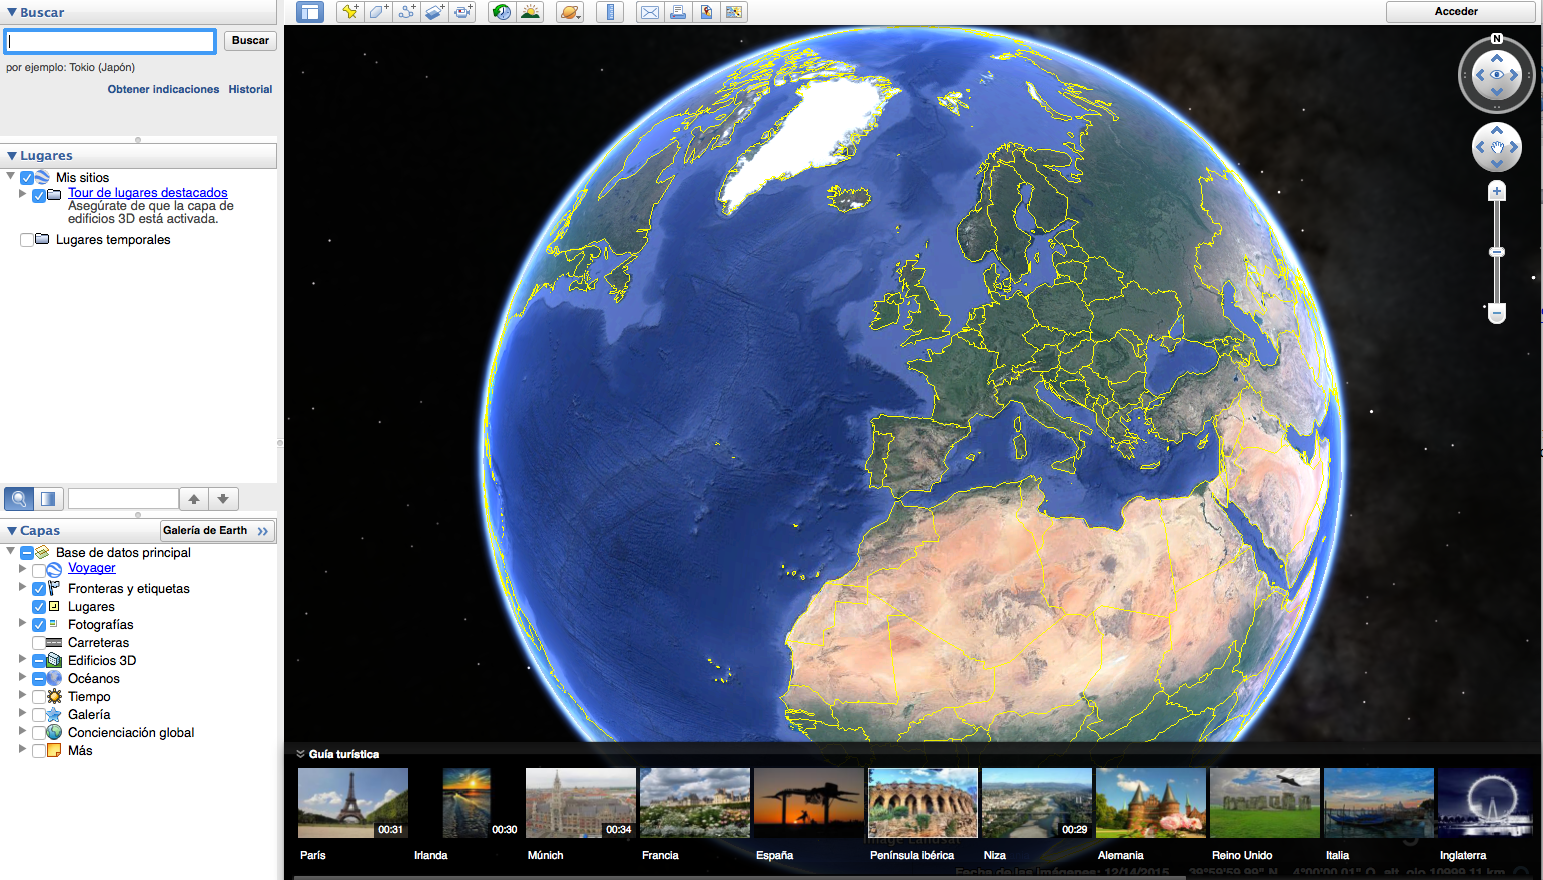Image resolution: width=1543 pixels, height=880 pixels.
Task: Expand the Galería layer
Action: pyautogui.click(x=22, y=713)
